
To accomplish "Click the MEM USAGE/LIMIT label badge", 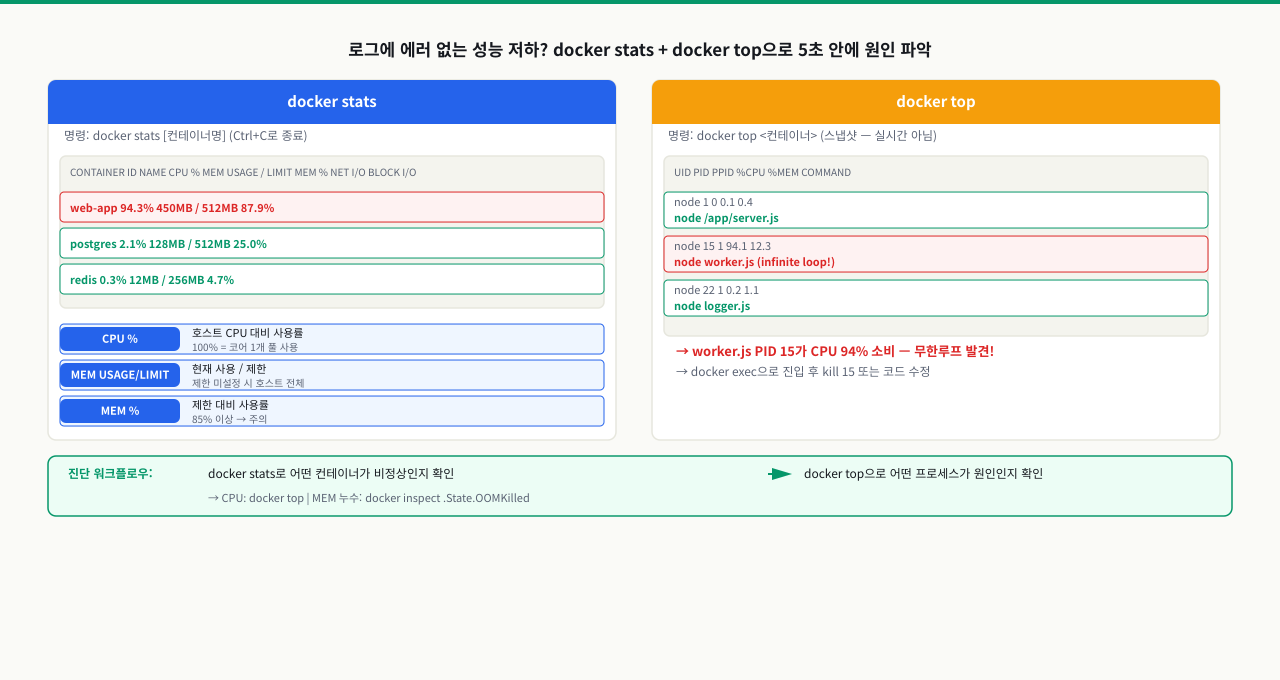I will (x=120, y=375).
